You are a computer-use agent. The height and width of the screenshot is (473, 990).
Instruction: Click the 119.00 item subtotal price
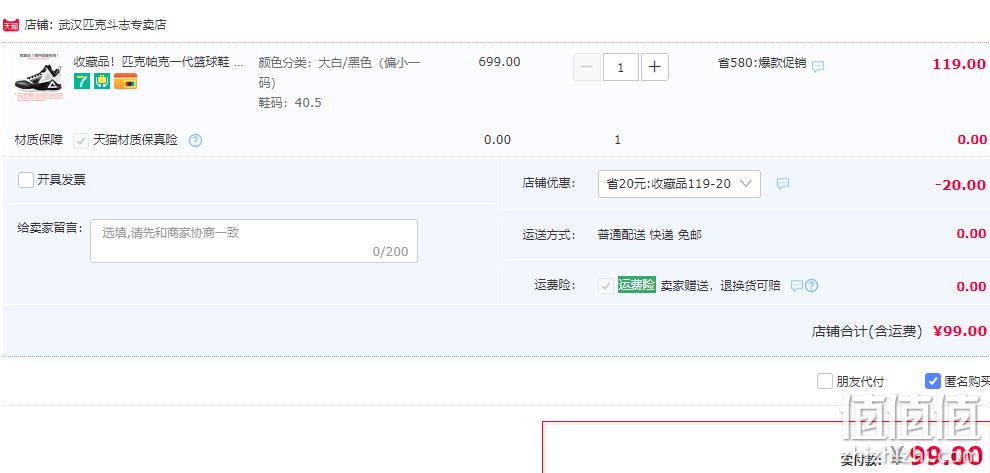click(958, 64)
